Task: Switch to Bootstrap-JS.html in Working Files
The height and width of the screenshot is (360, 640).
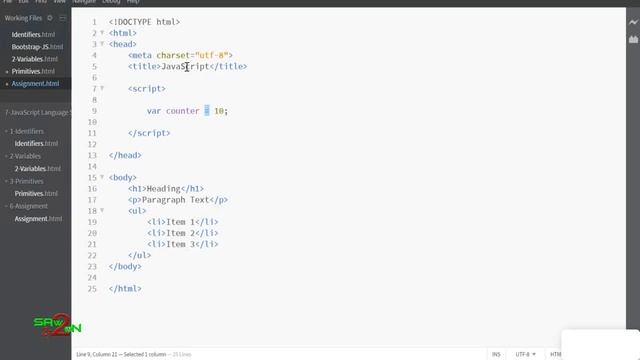Action: [x=37, y=47]
